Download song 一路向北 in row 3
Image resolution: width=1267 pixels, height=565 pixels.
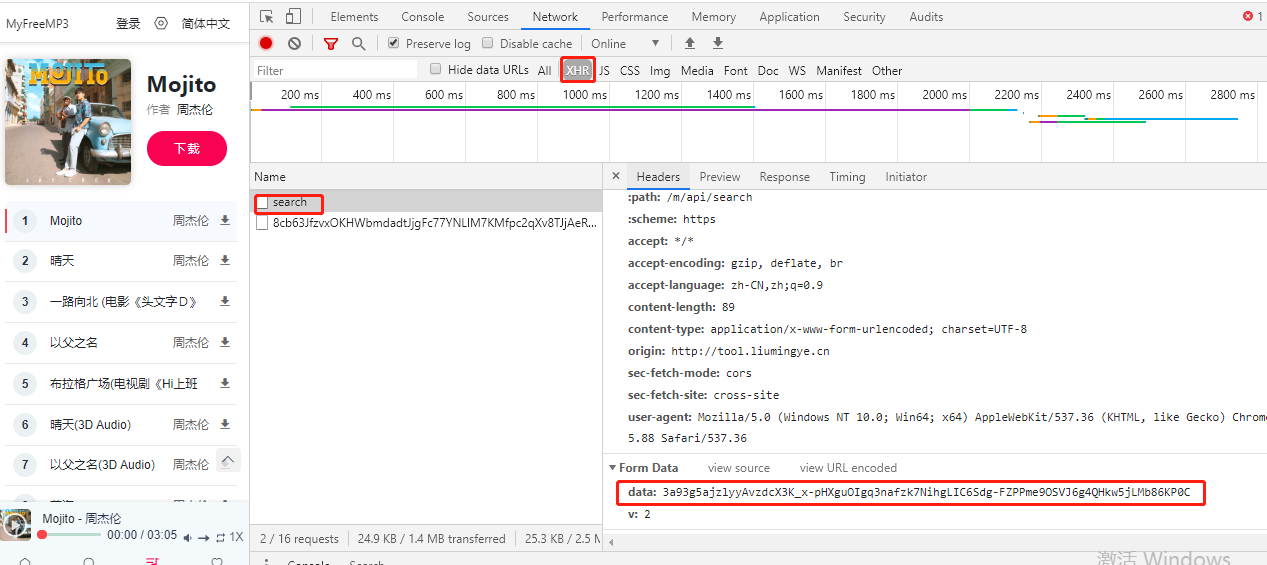click(x=225, y=301)
